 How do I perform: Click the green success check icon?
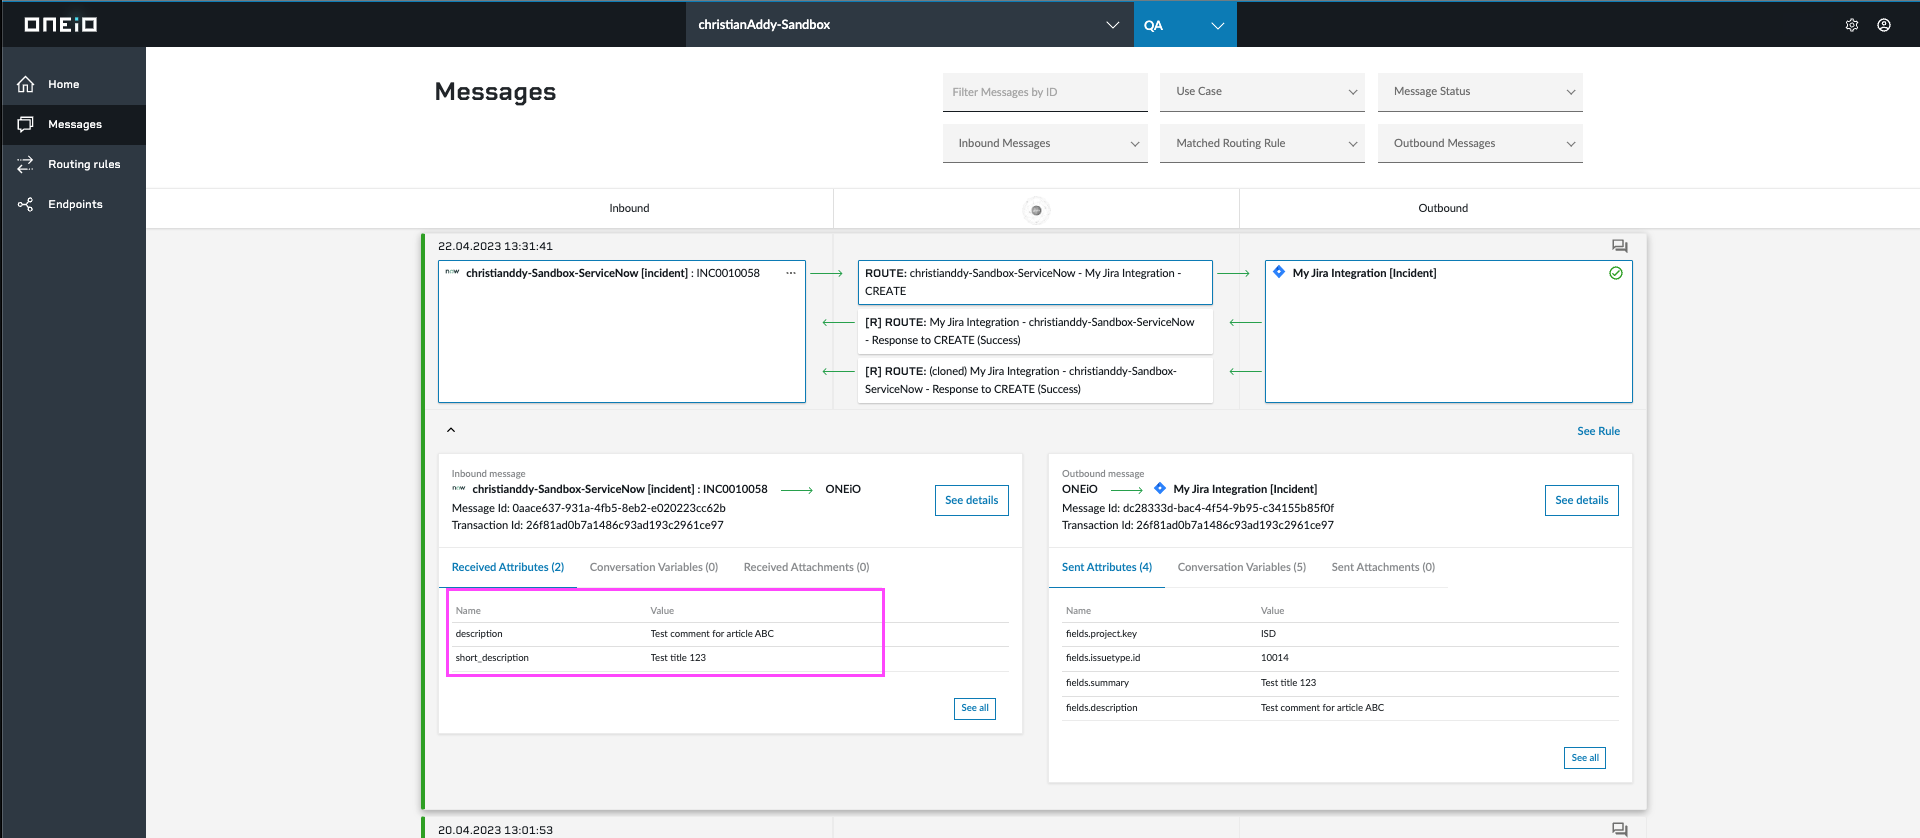(1616, 273)
